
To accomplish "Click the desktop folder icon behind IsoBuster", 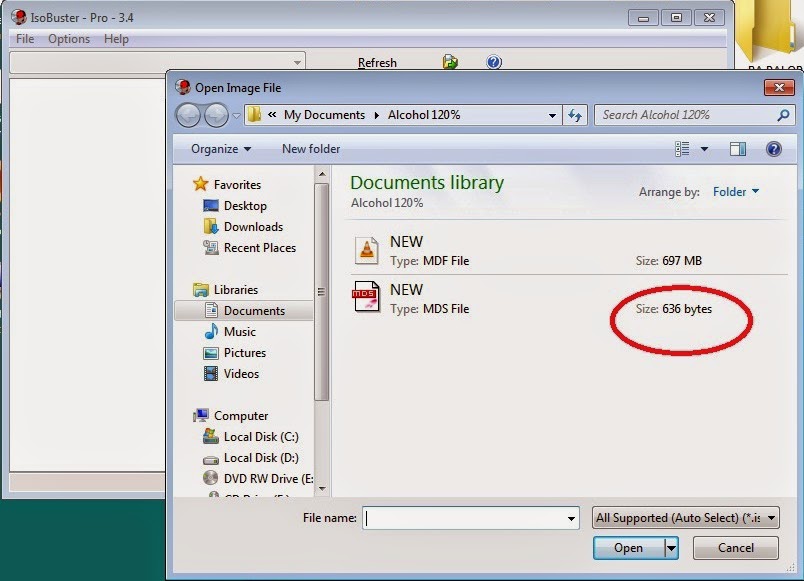I will [x=768, y=31].
